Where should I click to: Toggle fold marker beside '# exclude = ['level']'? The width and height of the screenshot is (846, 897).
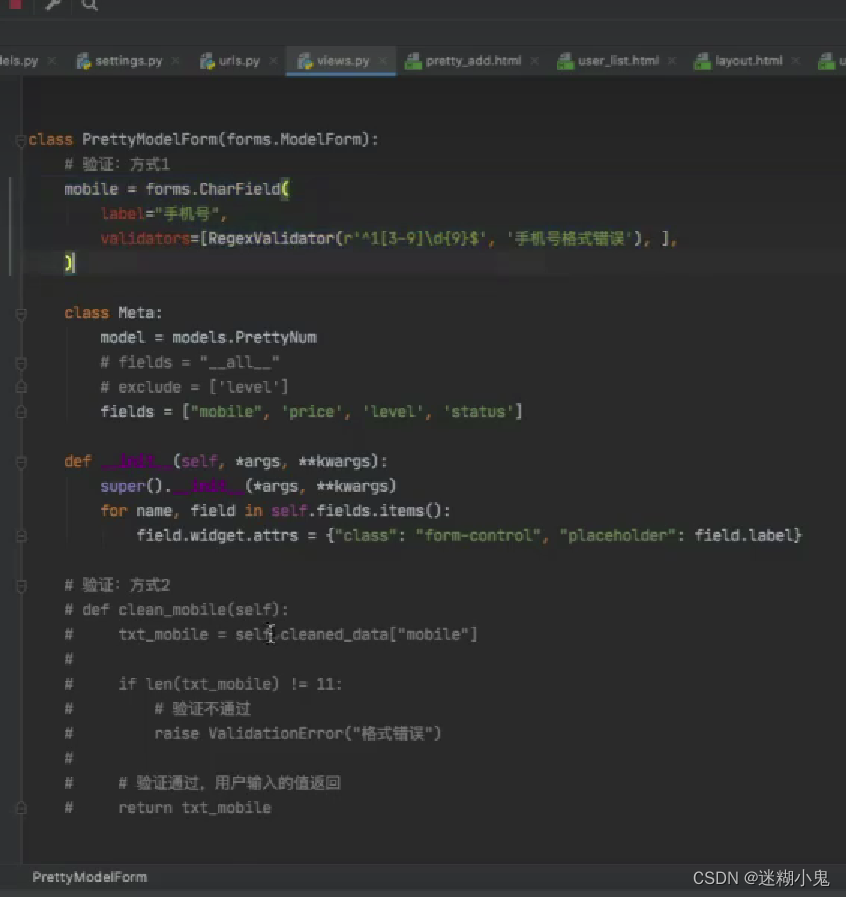coord(21,387)
